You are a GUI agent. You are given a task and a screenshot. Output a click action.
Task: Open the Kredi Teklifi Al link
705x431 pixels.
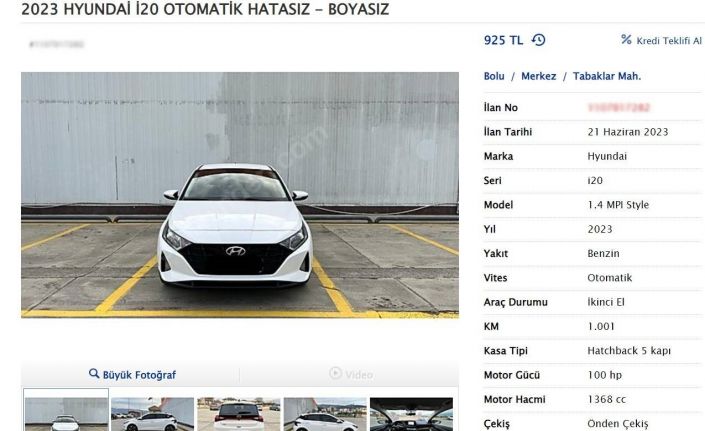point(669,40)
